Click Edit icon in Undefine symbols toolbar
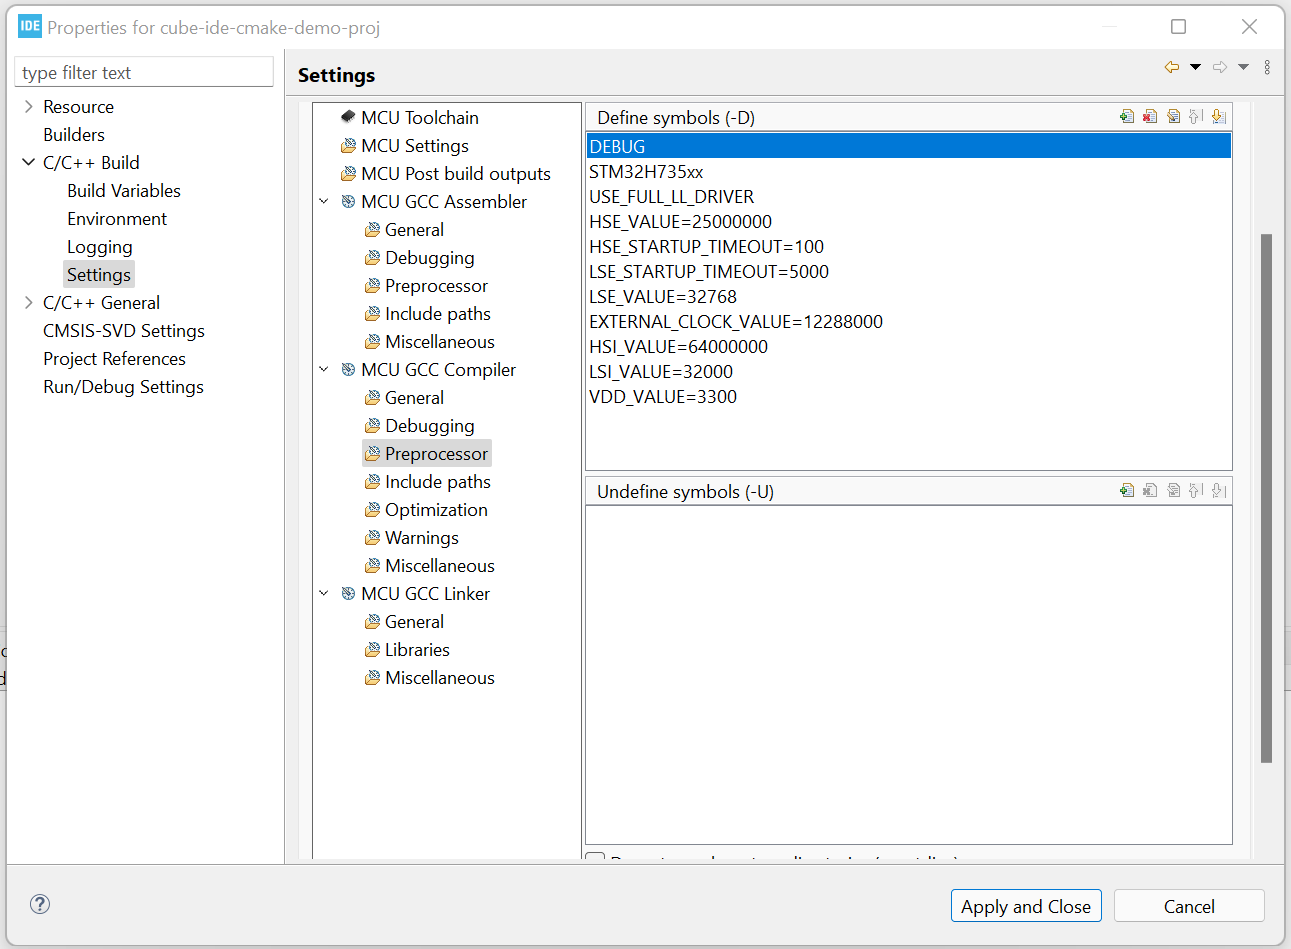This screenshot has height=949, width=1291. 1173,491
